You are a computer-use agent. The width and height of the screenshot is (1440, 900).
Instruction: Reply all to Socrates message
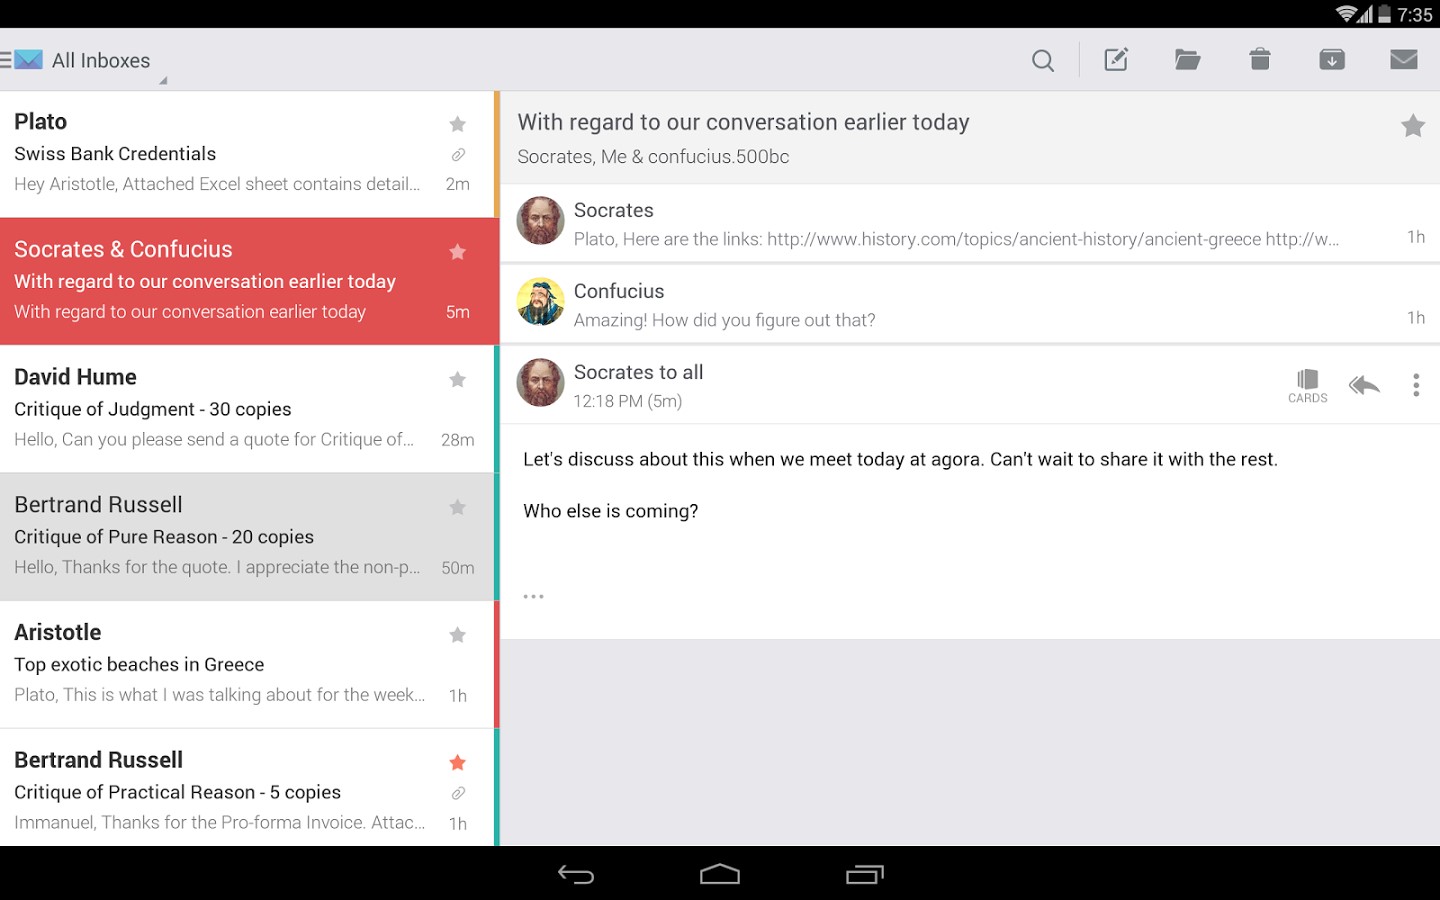[1364, 385]
